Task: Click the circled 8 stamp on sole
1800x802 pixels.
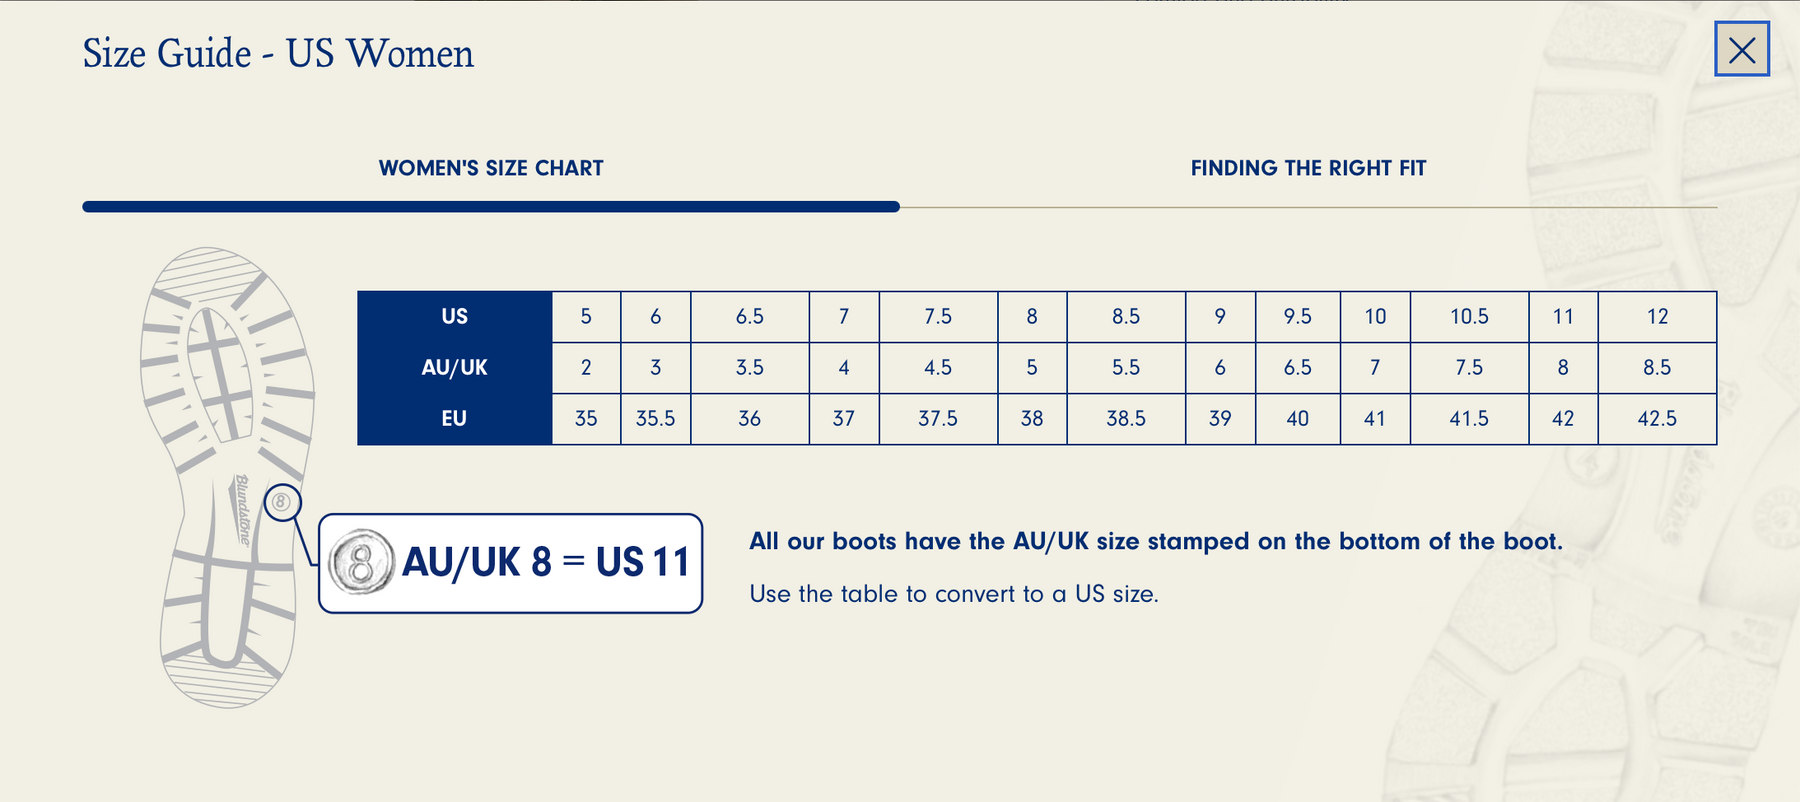Action: (x=282, y=502)
